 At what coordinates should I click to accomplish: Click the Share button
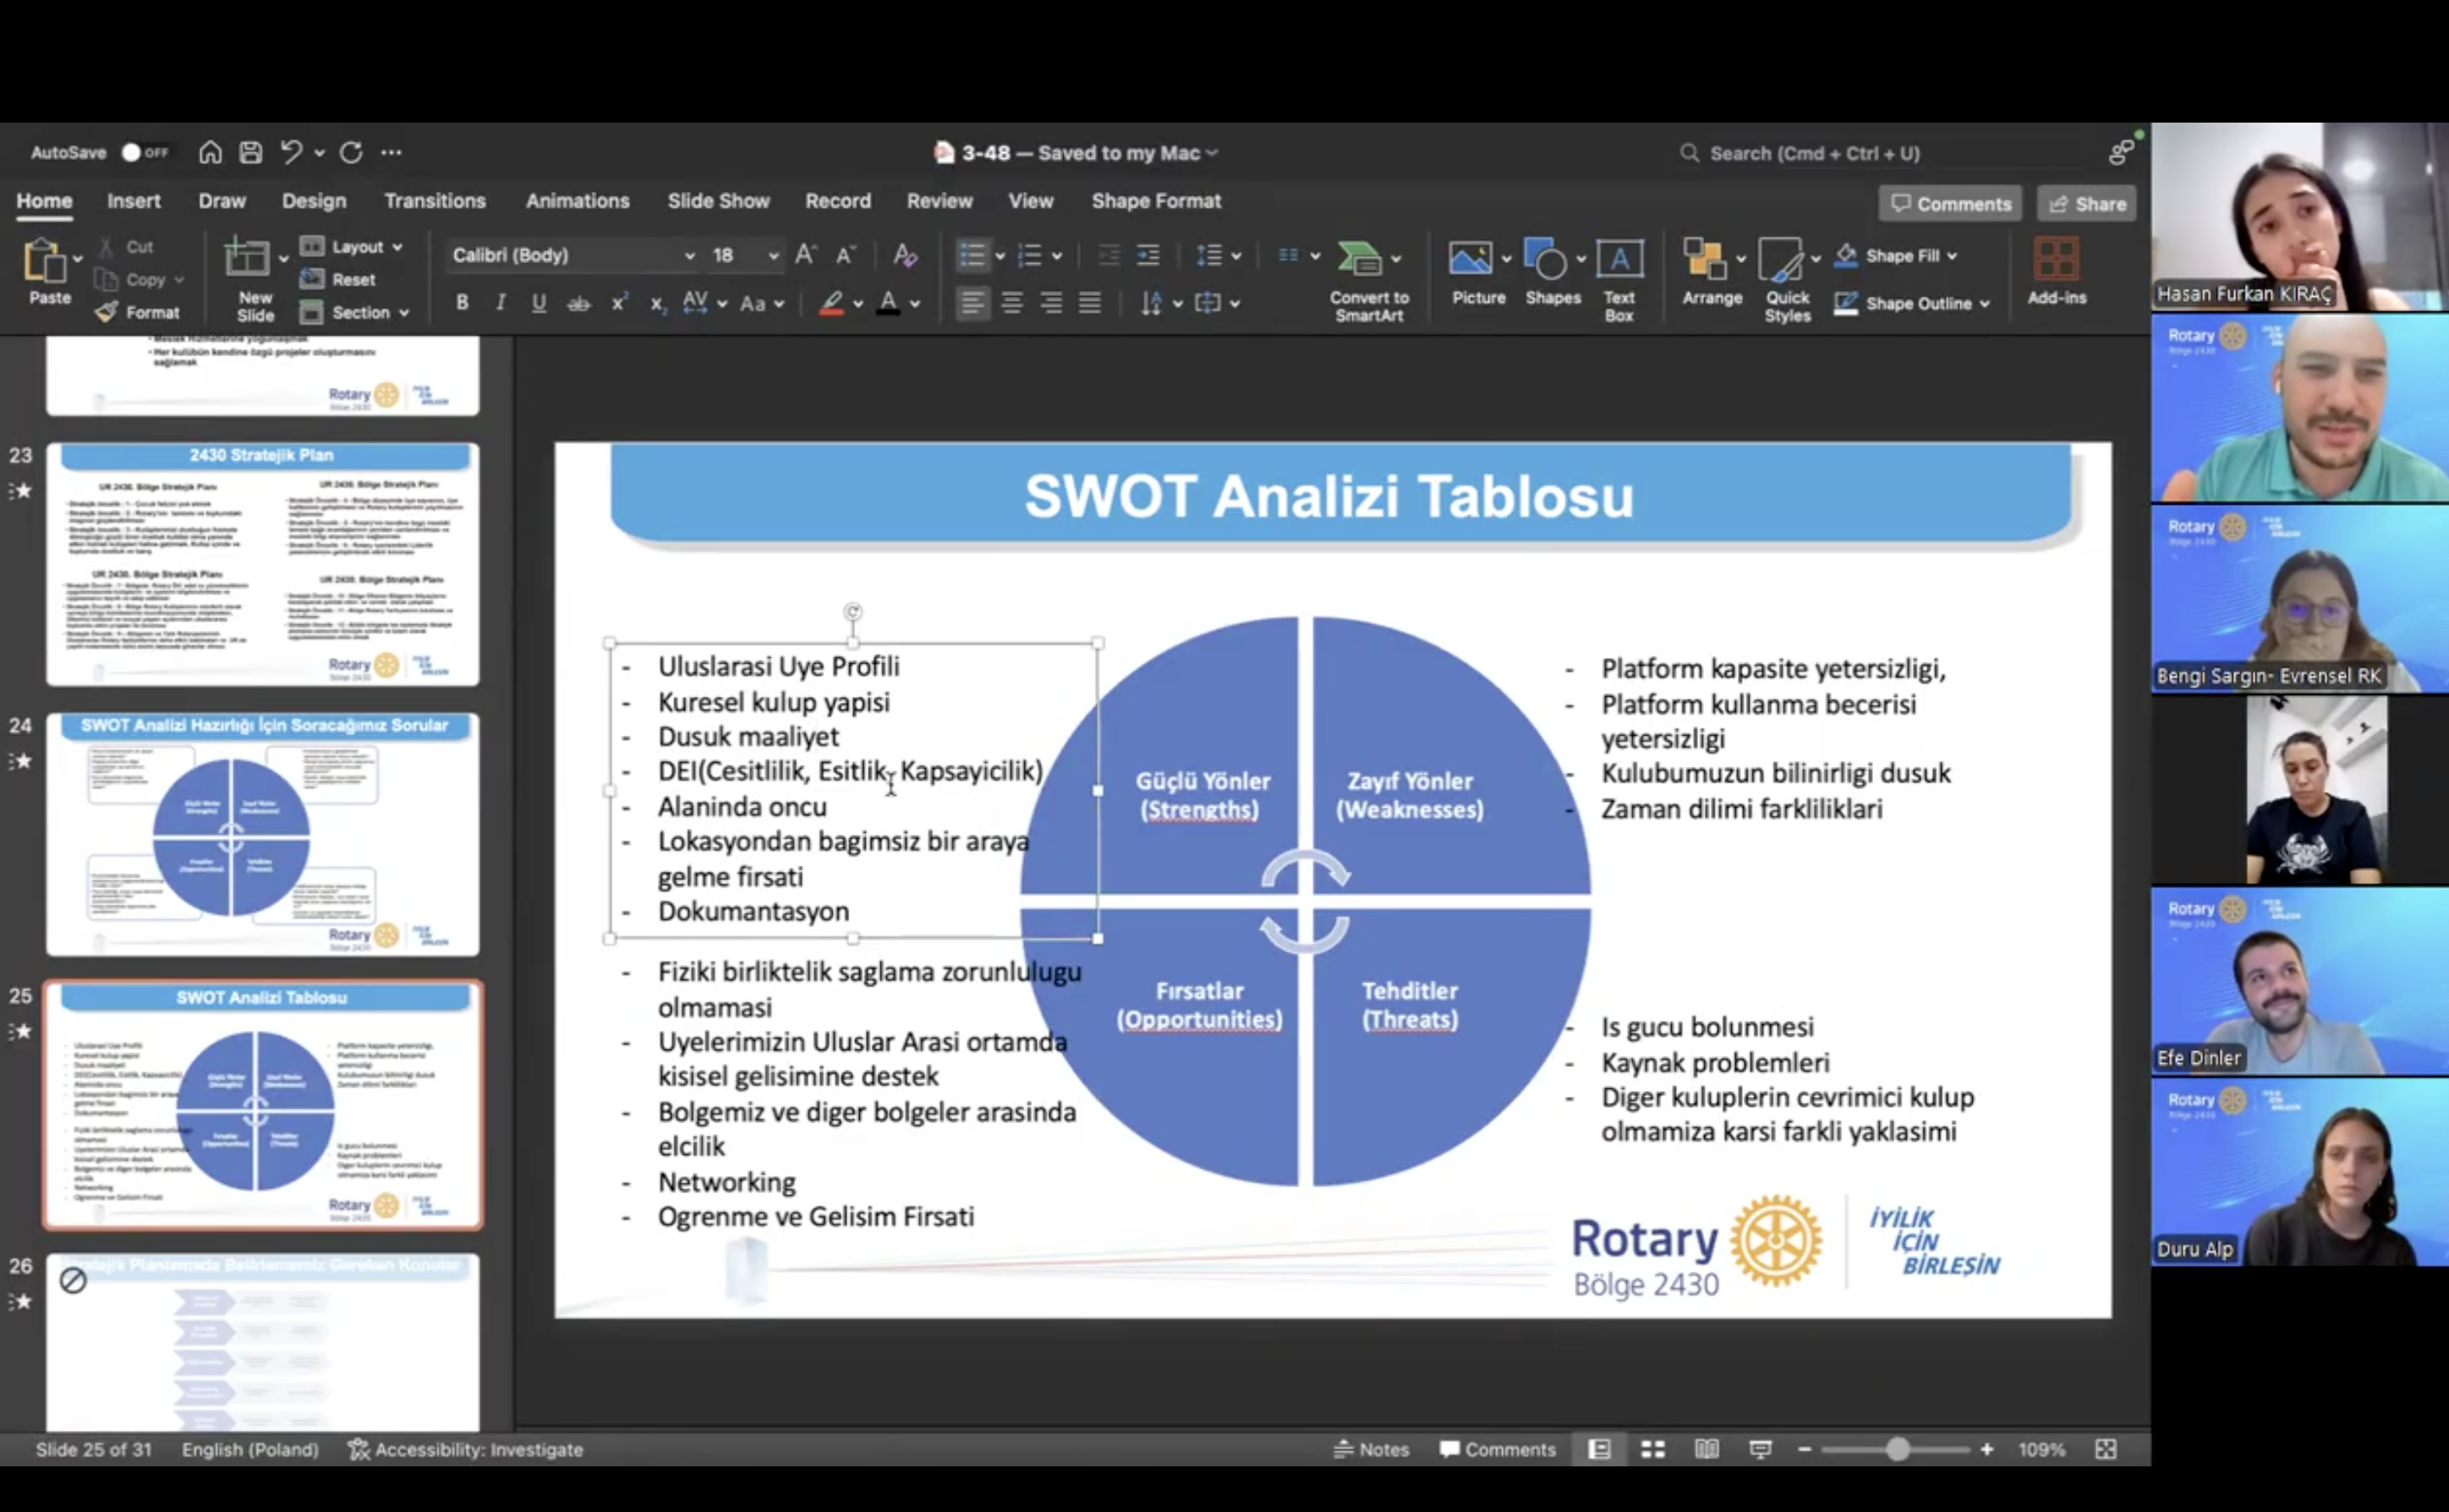(x=2087, y=204)
